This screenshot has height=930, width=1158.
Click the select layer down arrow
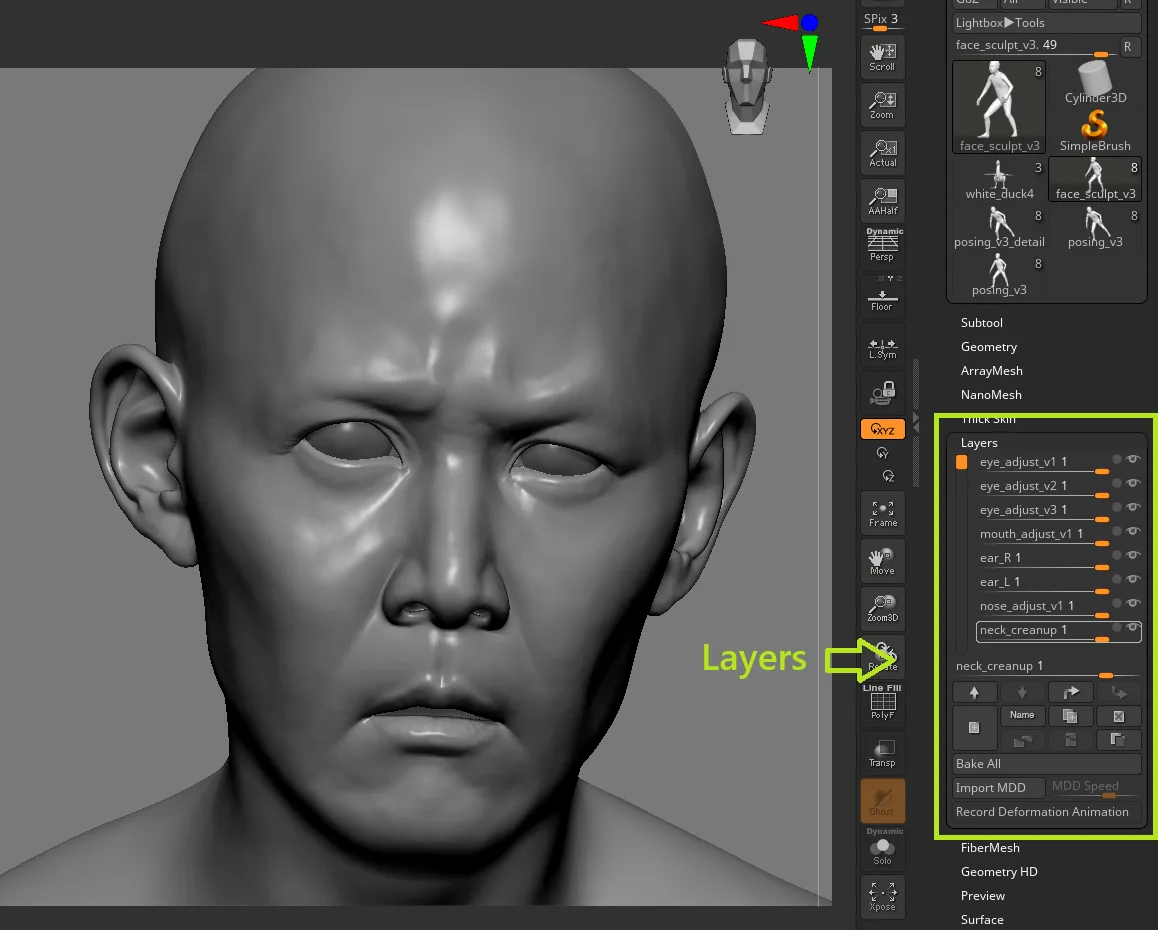pyautogui.click(x=1022, y=692)
